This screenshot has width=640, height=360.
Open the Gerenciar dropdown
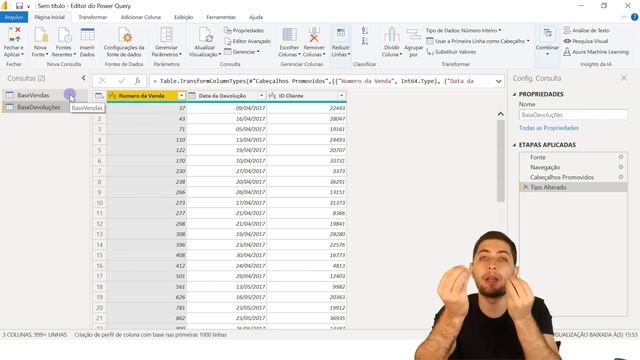pyautogui.click(x=242, y=52)
